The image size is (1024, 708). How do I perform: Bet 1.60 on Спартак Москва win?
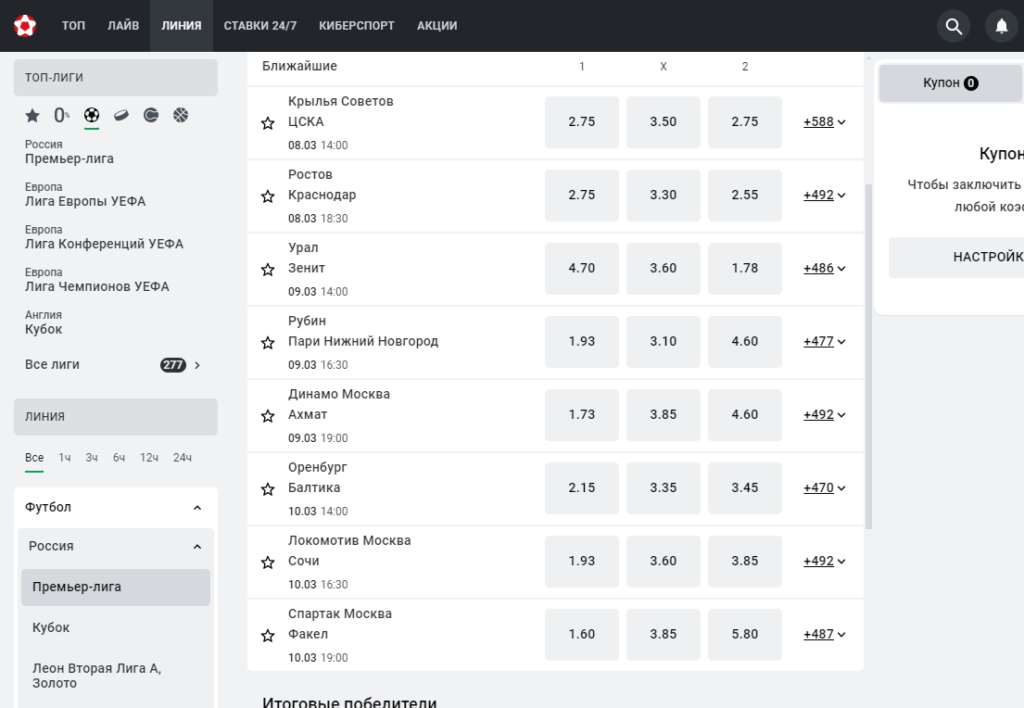coord(581,634)
